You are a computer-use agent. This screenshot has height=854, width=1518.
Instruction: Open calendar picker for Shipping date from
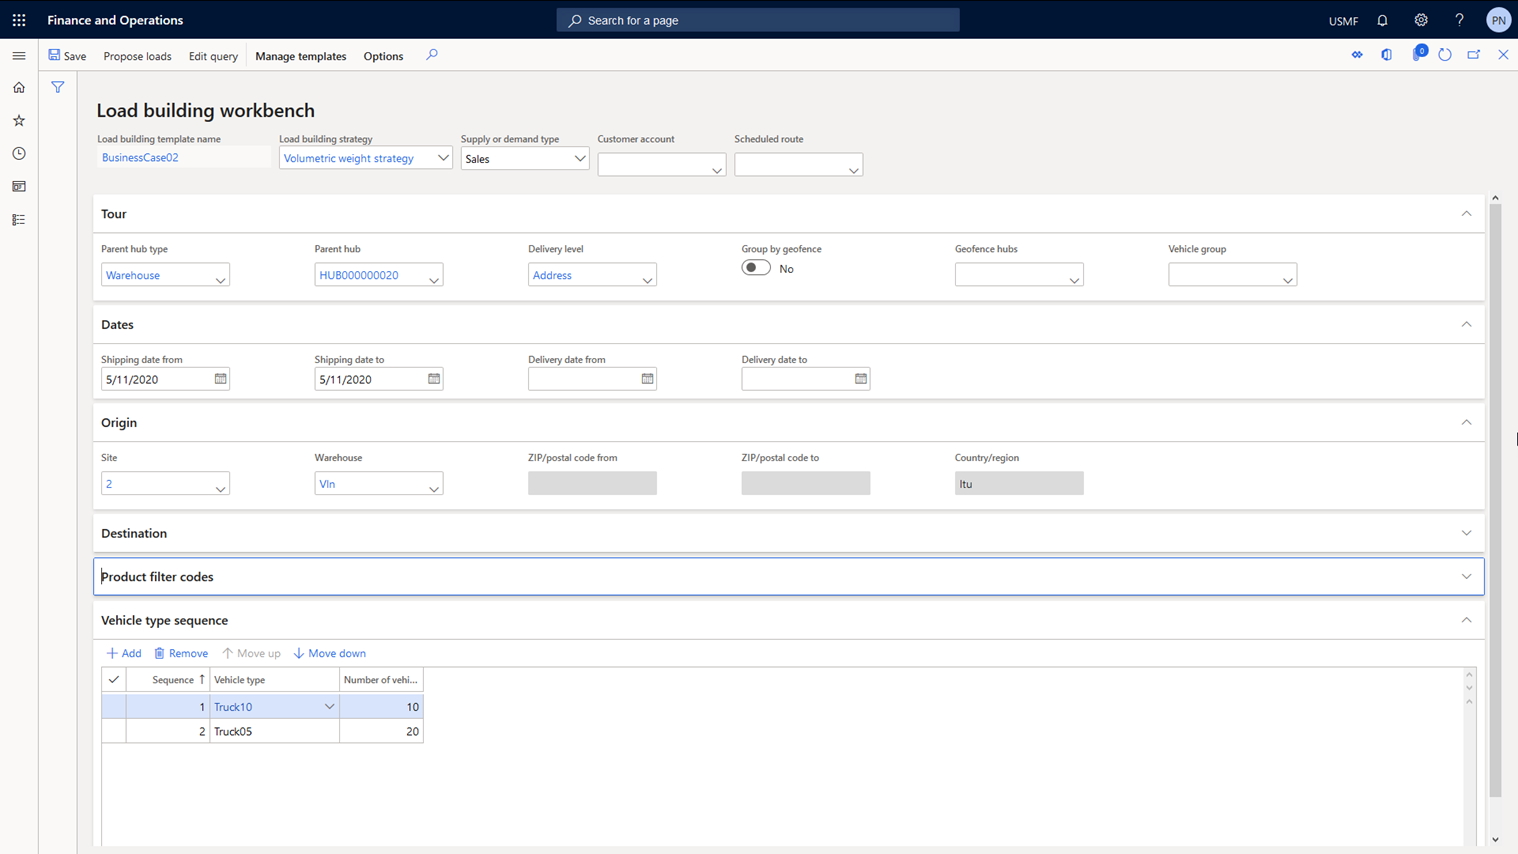(x=220, y=379)
